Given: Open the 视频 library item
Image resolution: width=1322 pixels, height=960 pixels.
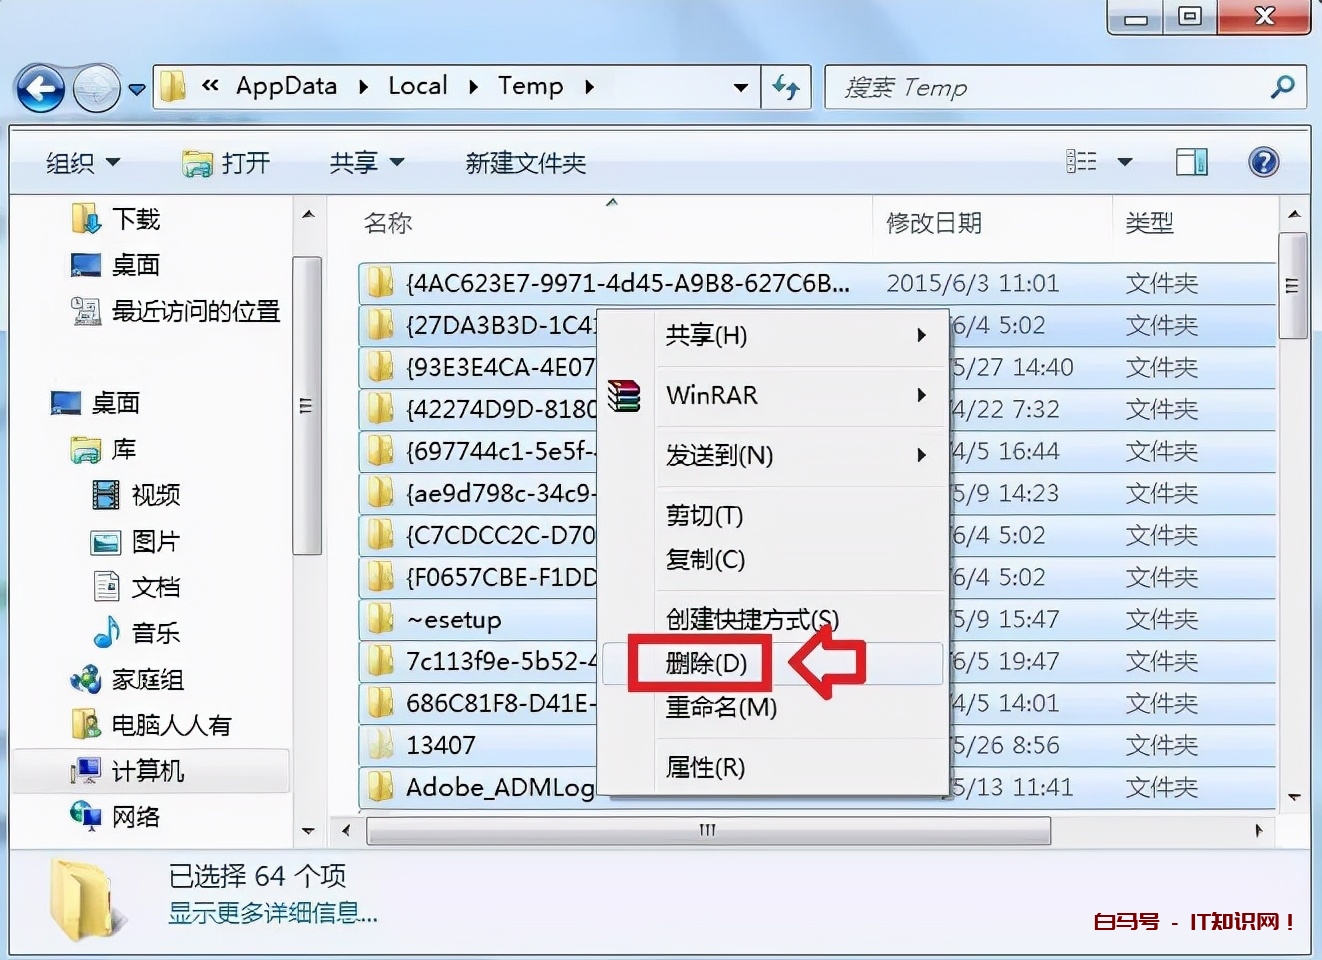Looking at the screenshot, I should [x=155, y=495].
